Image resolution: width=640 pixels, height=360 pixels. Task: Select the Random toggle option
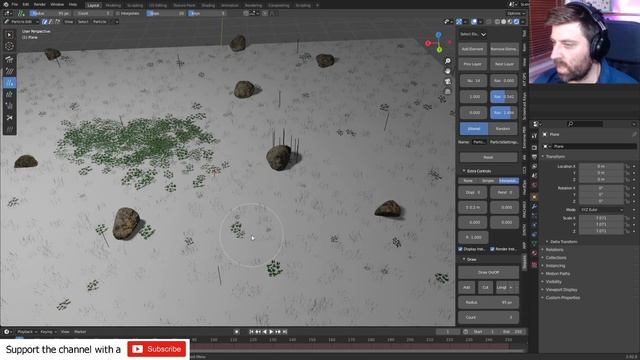503,129
